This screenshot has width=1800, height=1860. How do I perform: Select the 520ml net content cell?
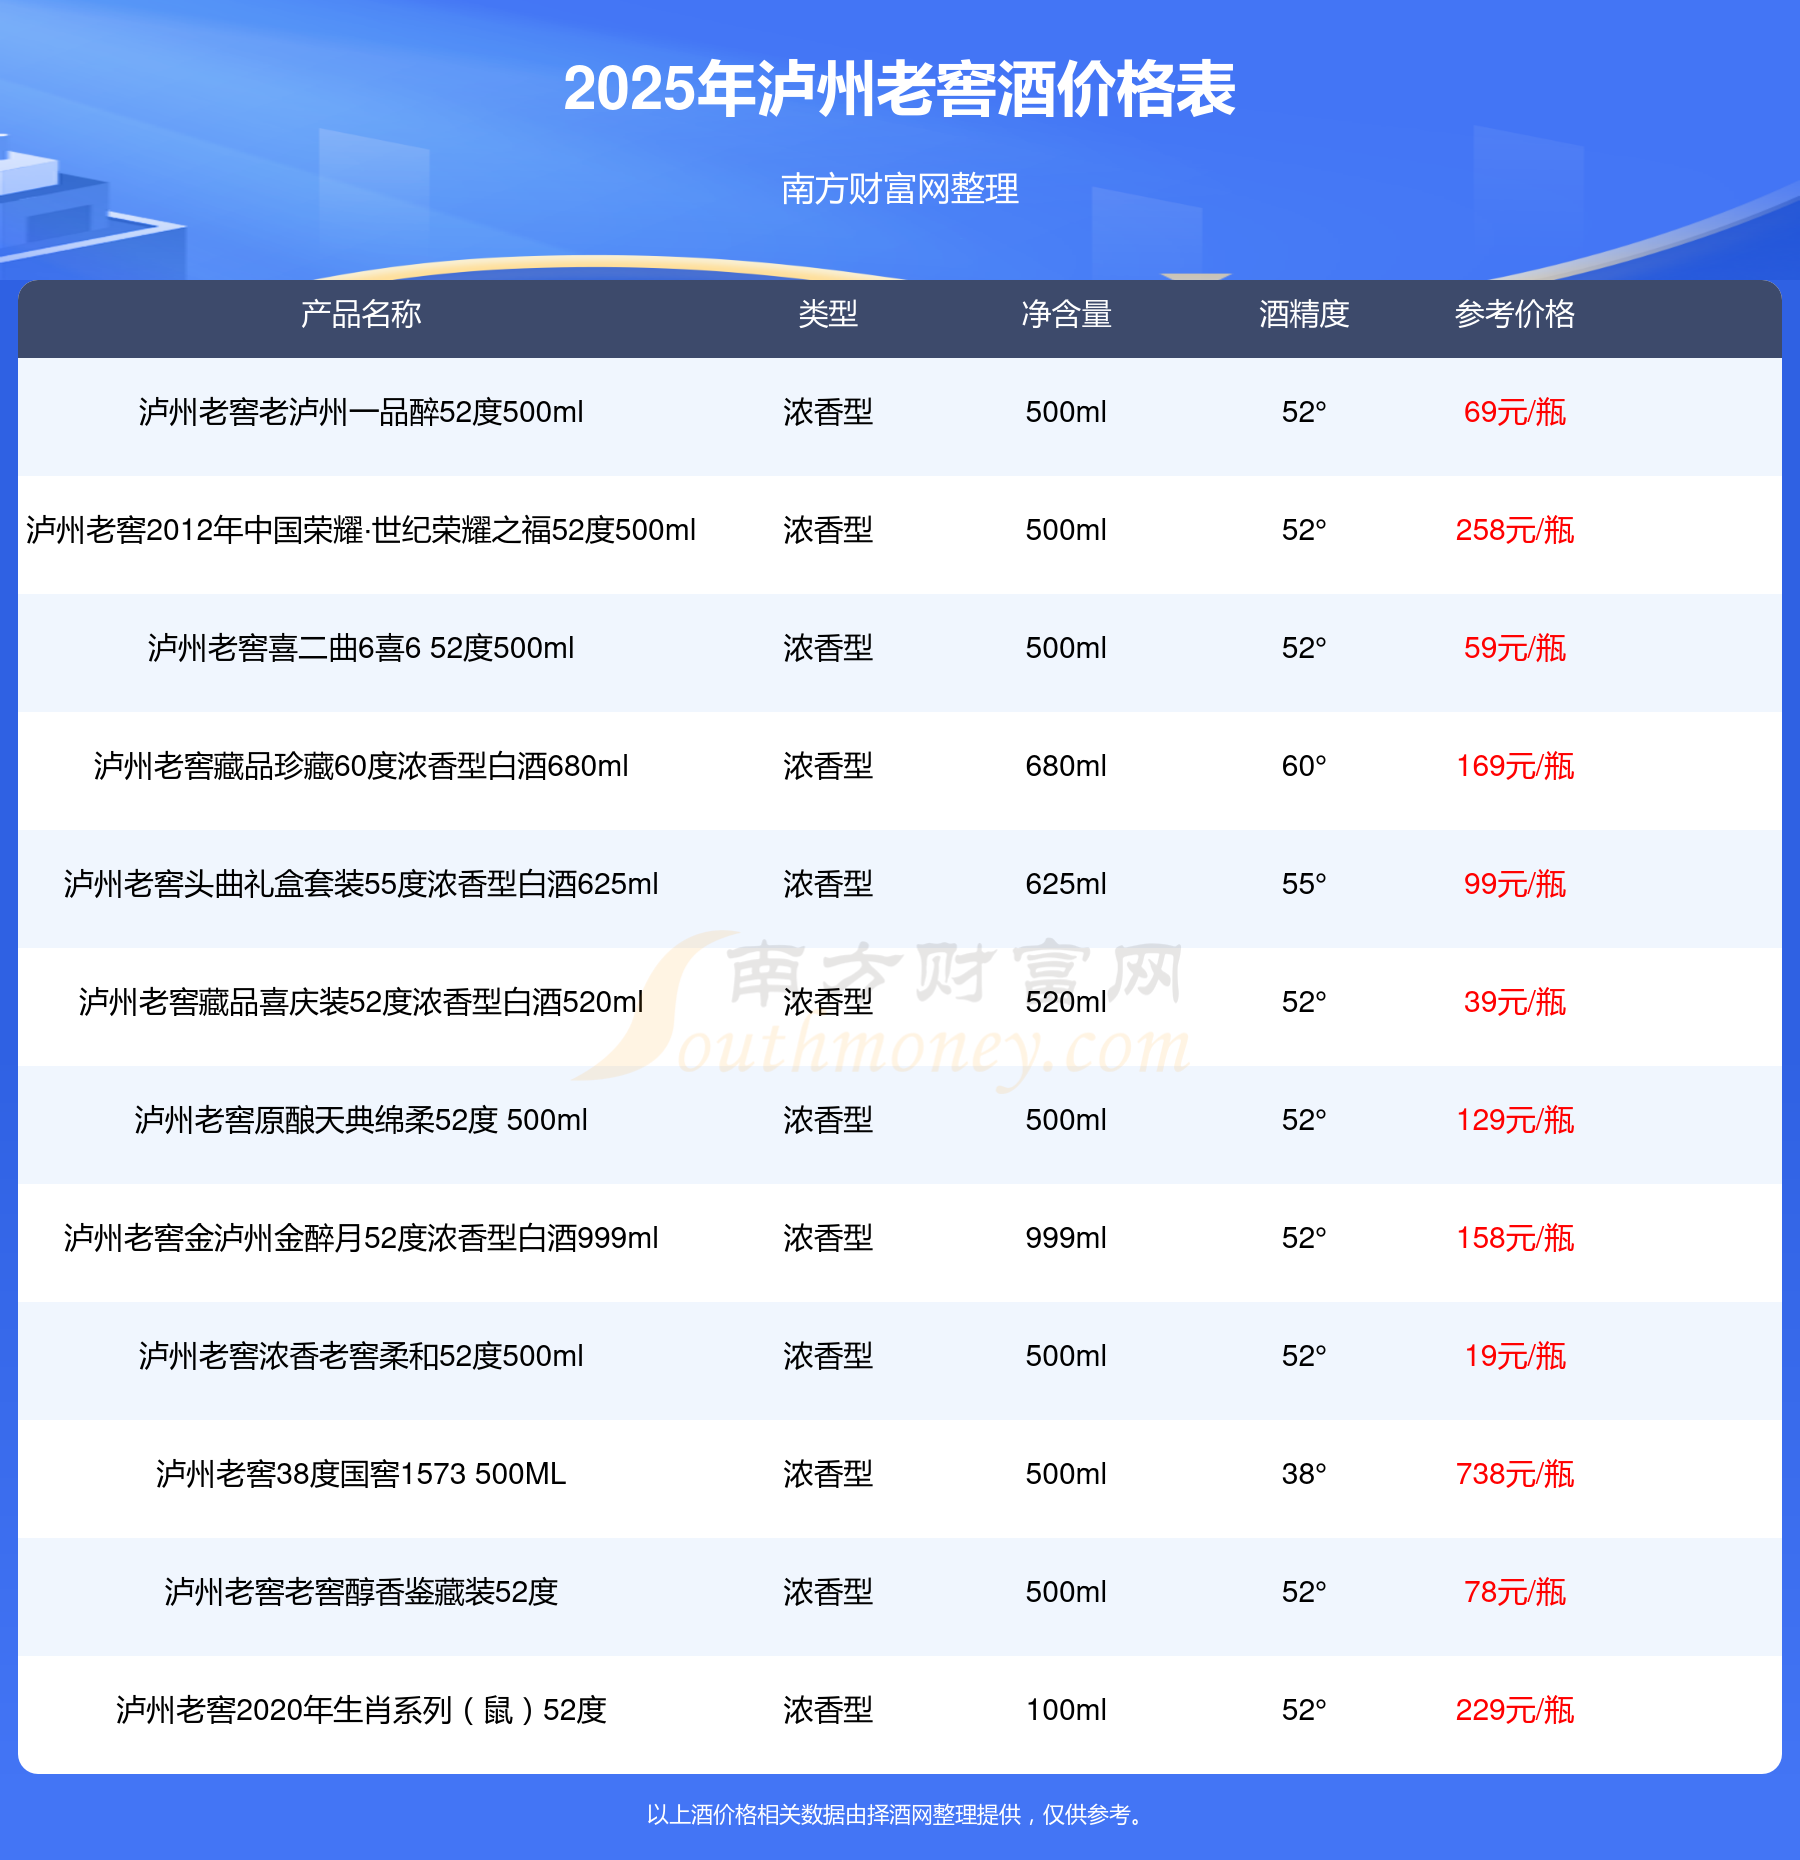click(1066, 1002)
